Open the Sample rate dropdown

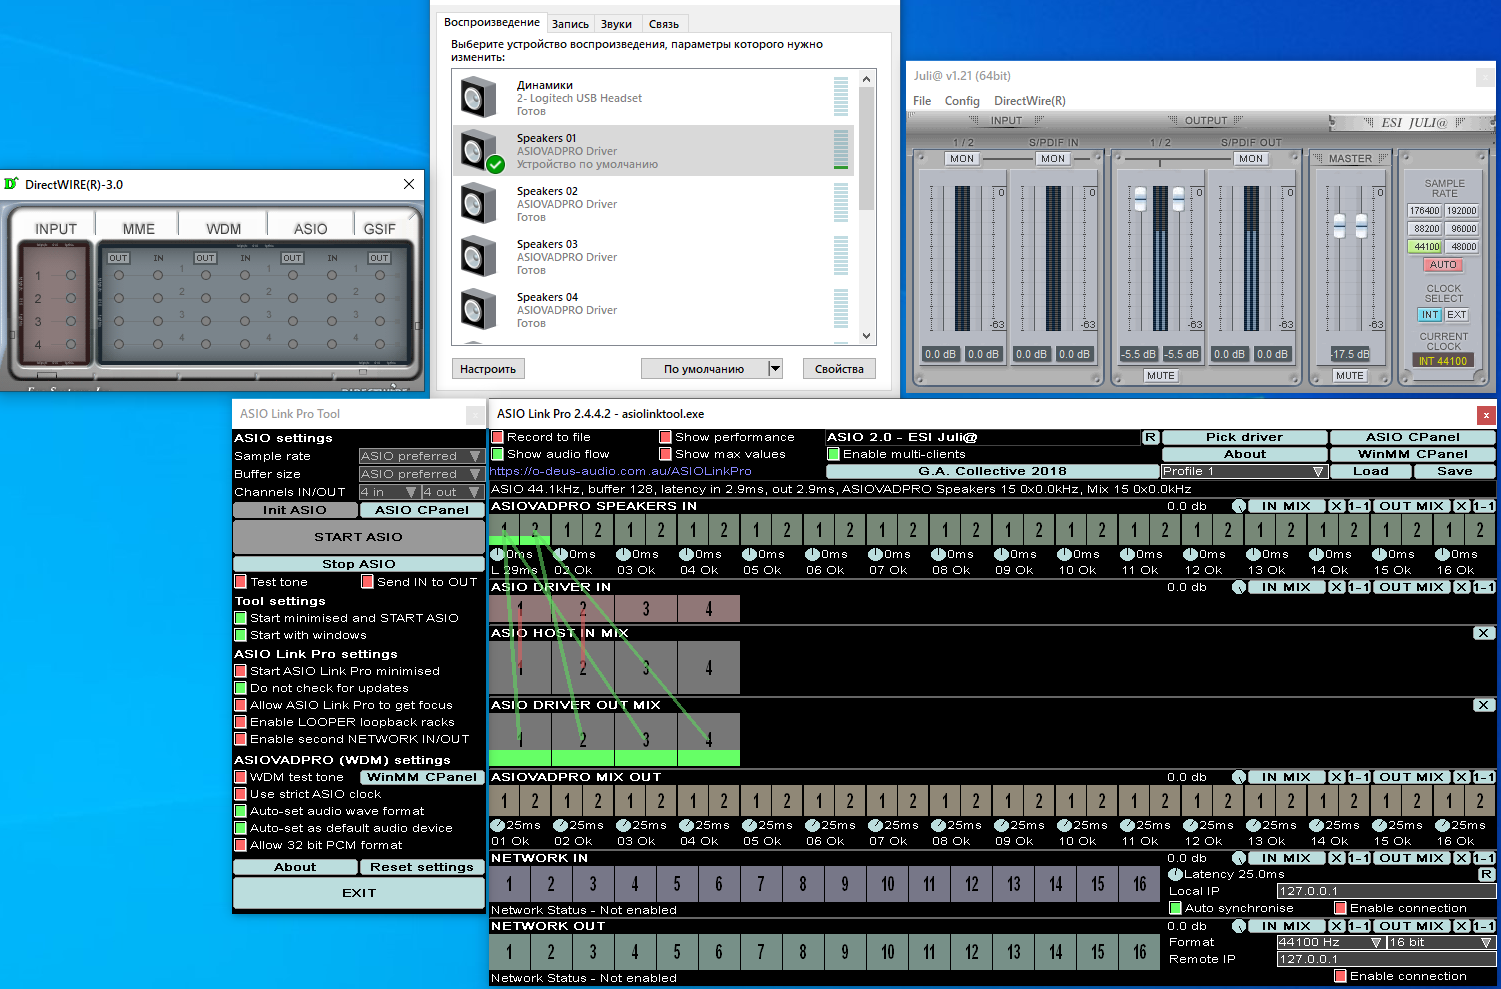[x=421, y=456]
